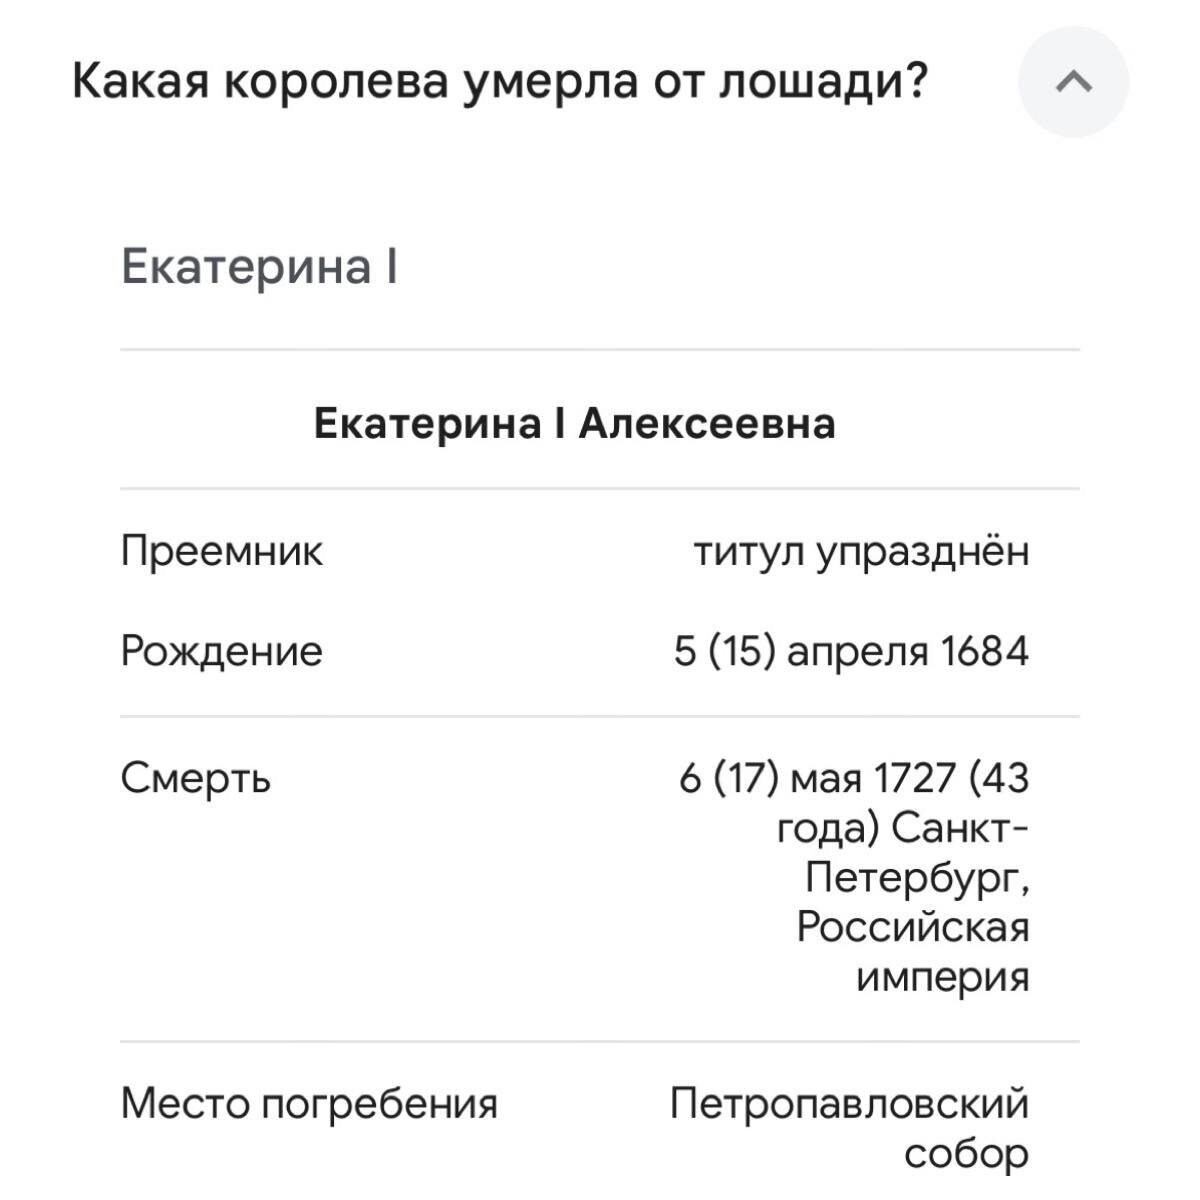Viewport: 1200px width, 1200px height.
Task: Click the Смерть row label
Action: [195, 775]
